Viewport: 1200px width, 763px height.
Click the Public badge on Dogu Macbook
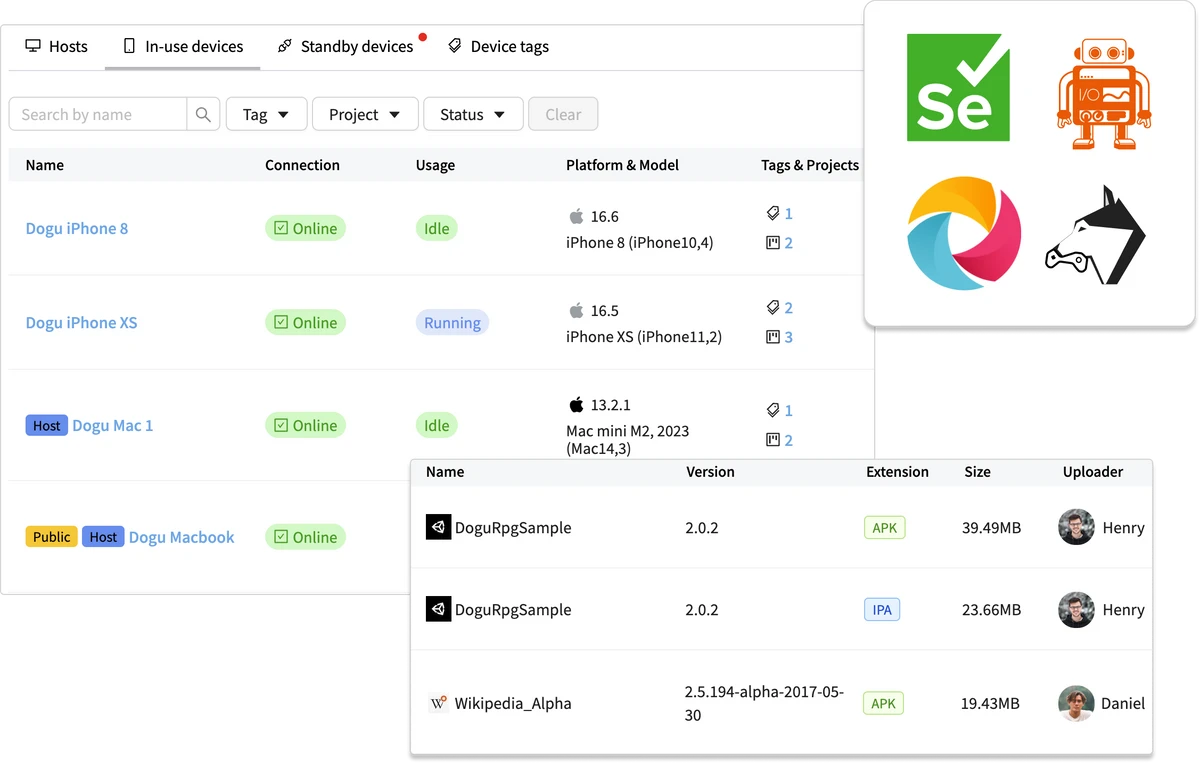51,537
